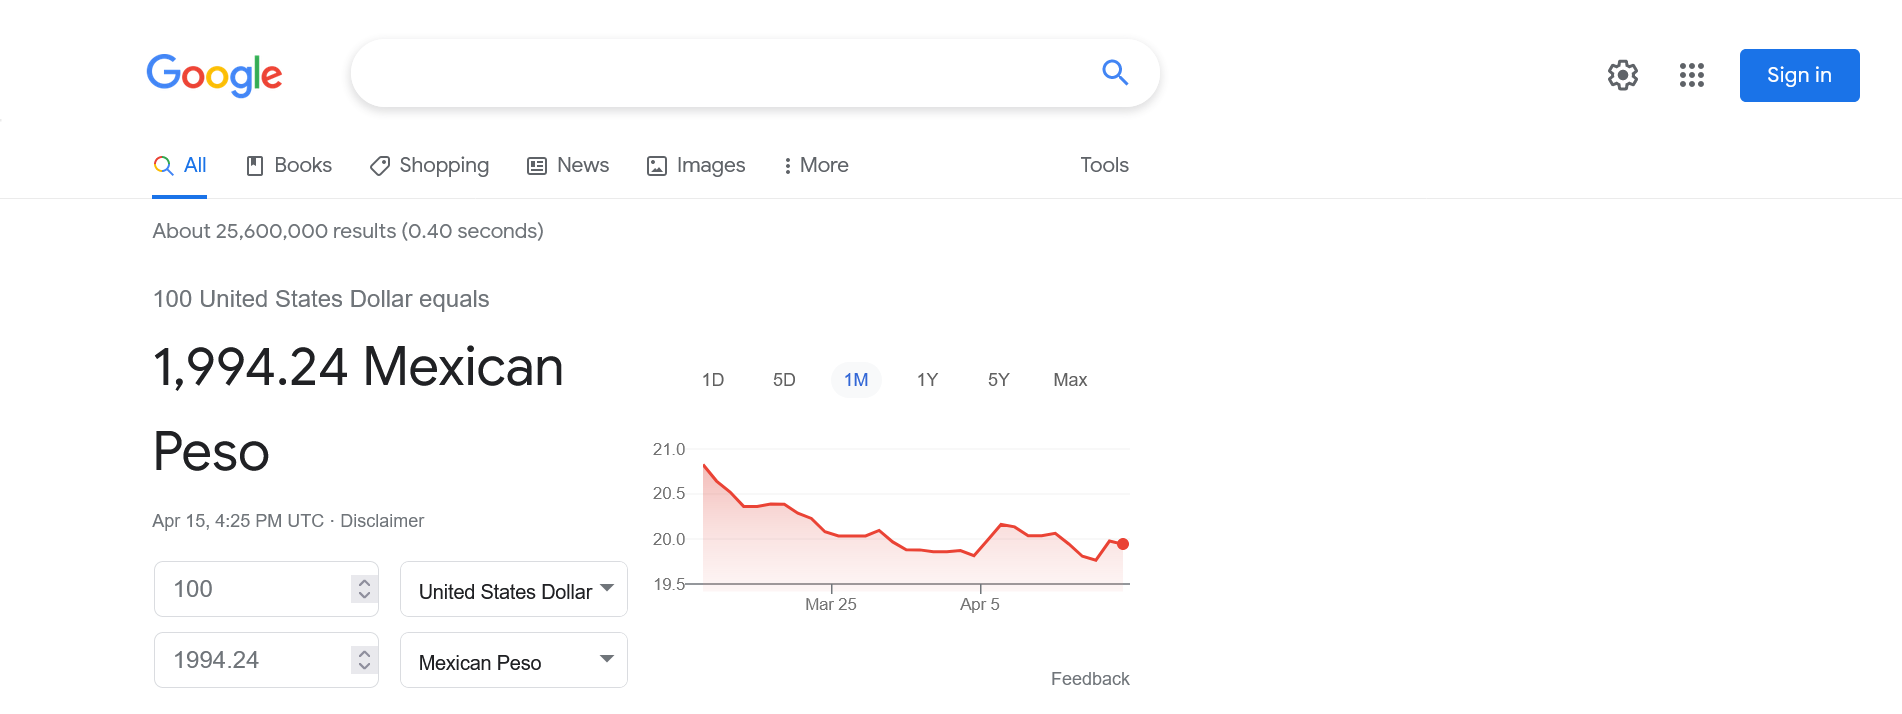
Task: Increment the 100 amount stepper
Action: click(x=364, y=582)
